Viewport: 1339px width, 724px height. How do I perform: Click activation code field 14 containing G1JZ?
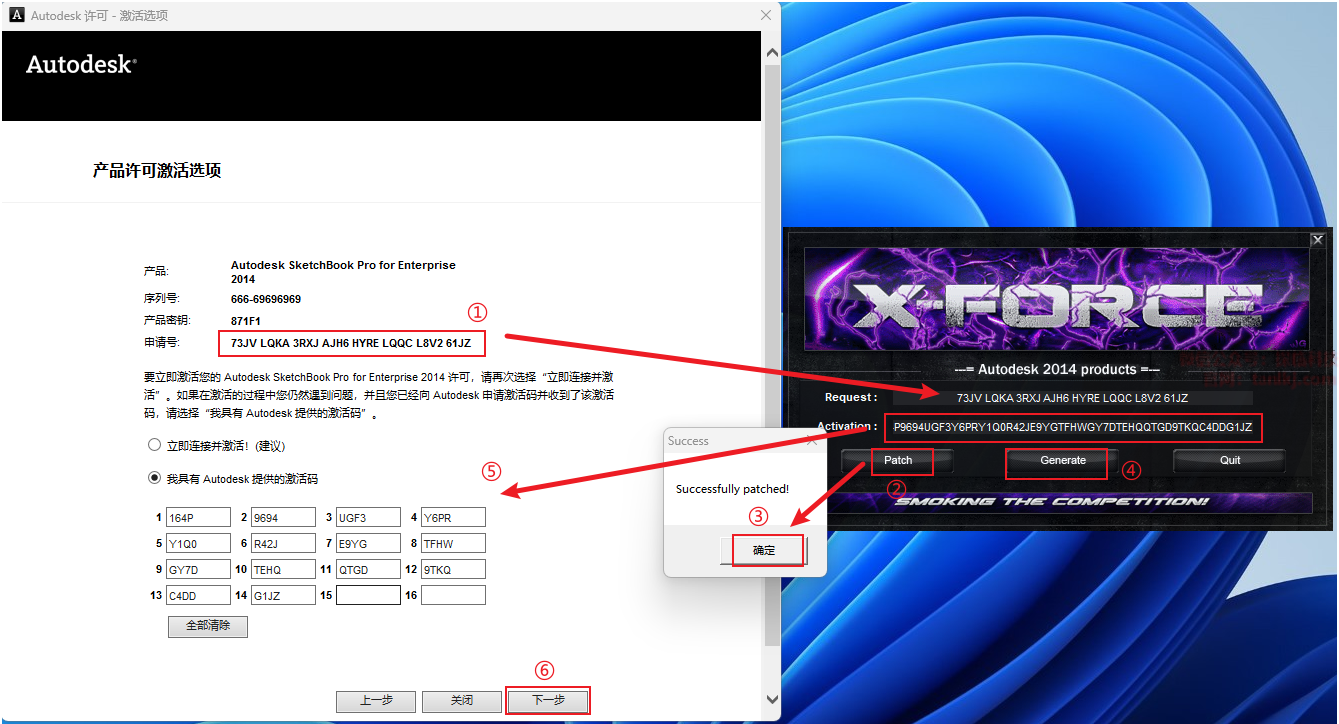point(283,595)
